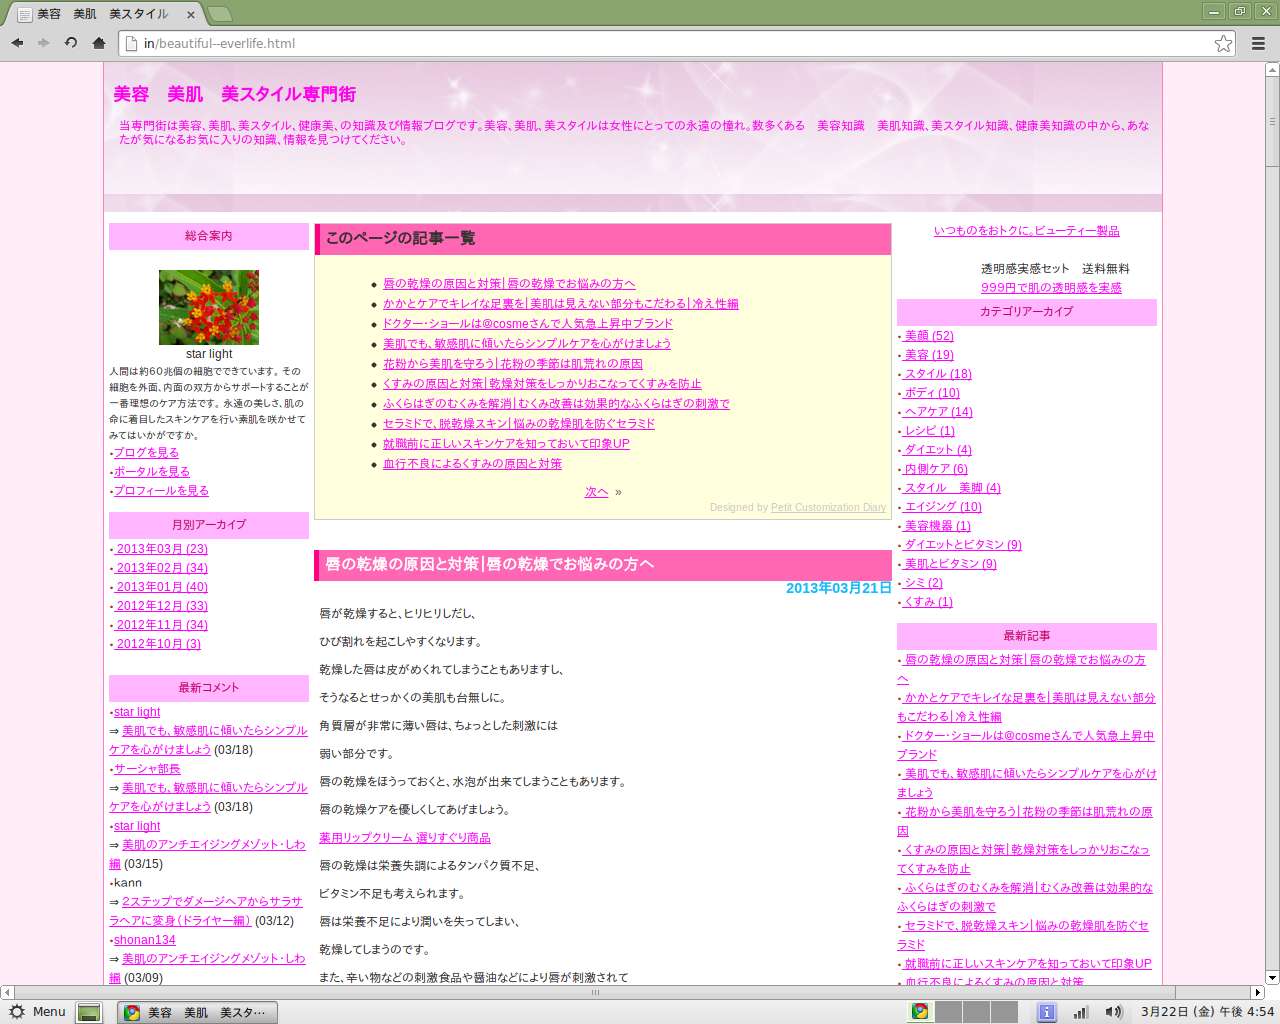This screenshot has width=1280, height=1024.
Task: Bookmark page with star icon
Action: click(1223, 43)
